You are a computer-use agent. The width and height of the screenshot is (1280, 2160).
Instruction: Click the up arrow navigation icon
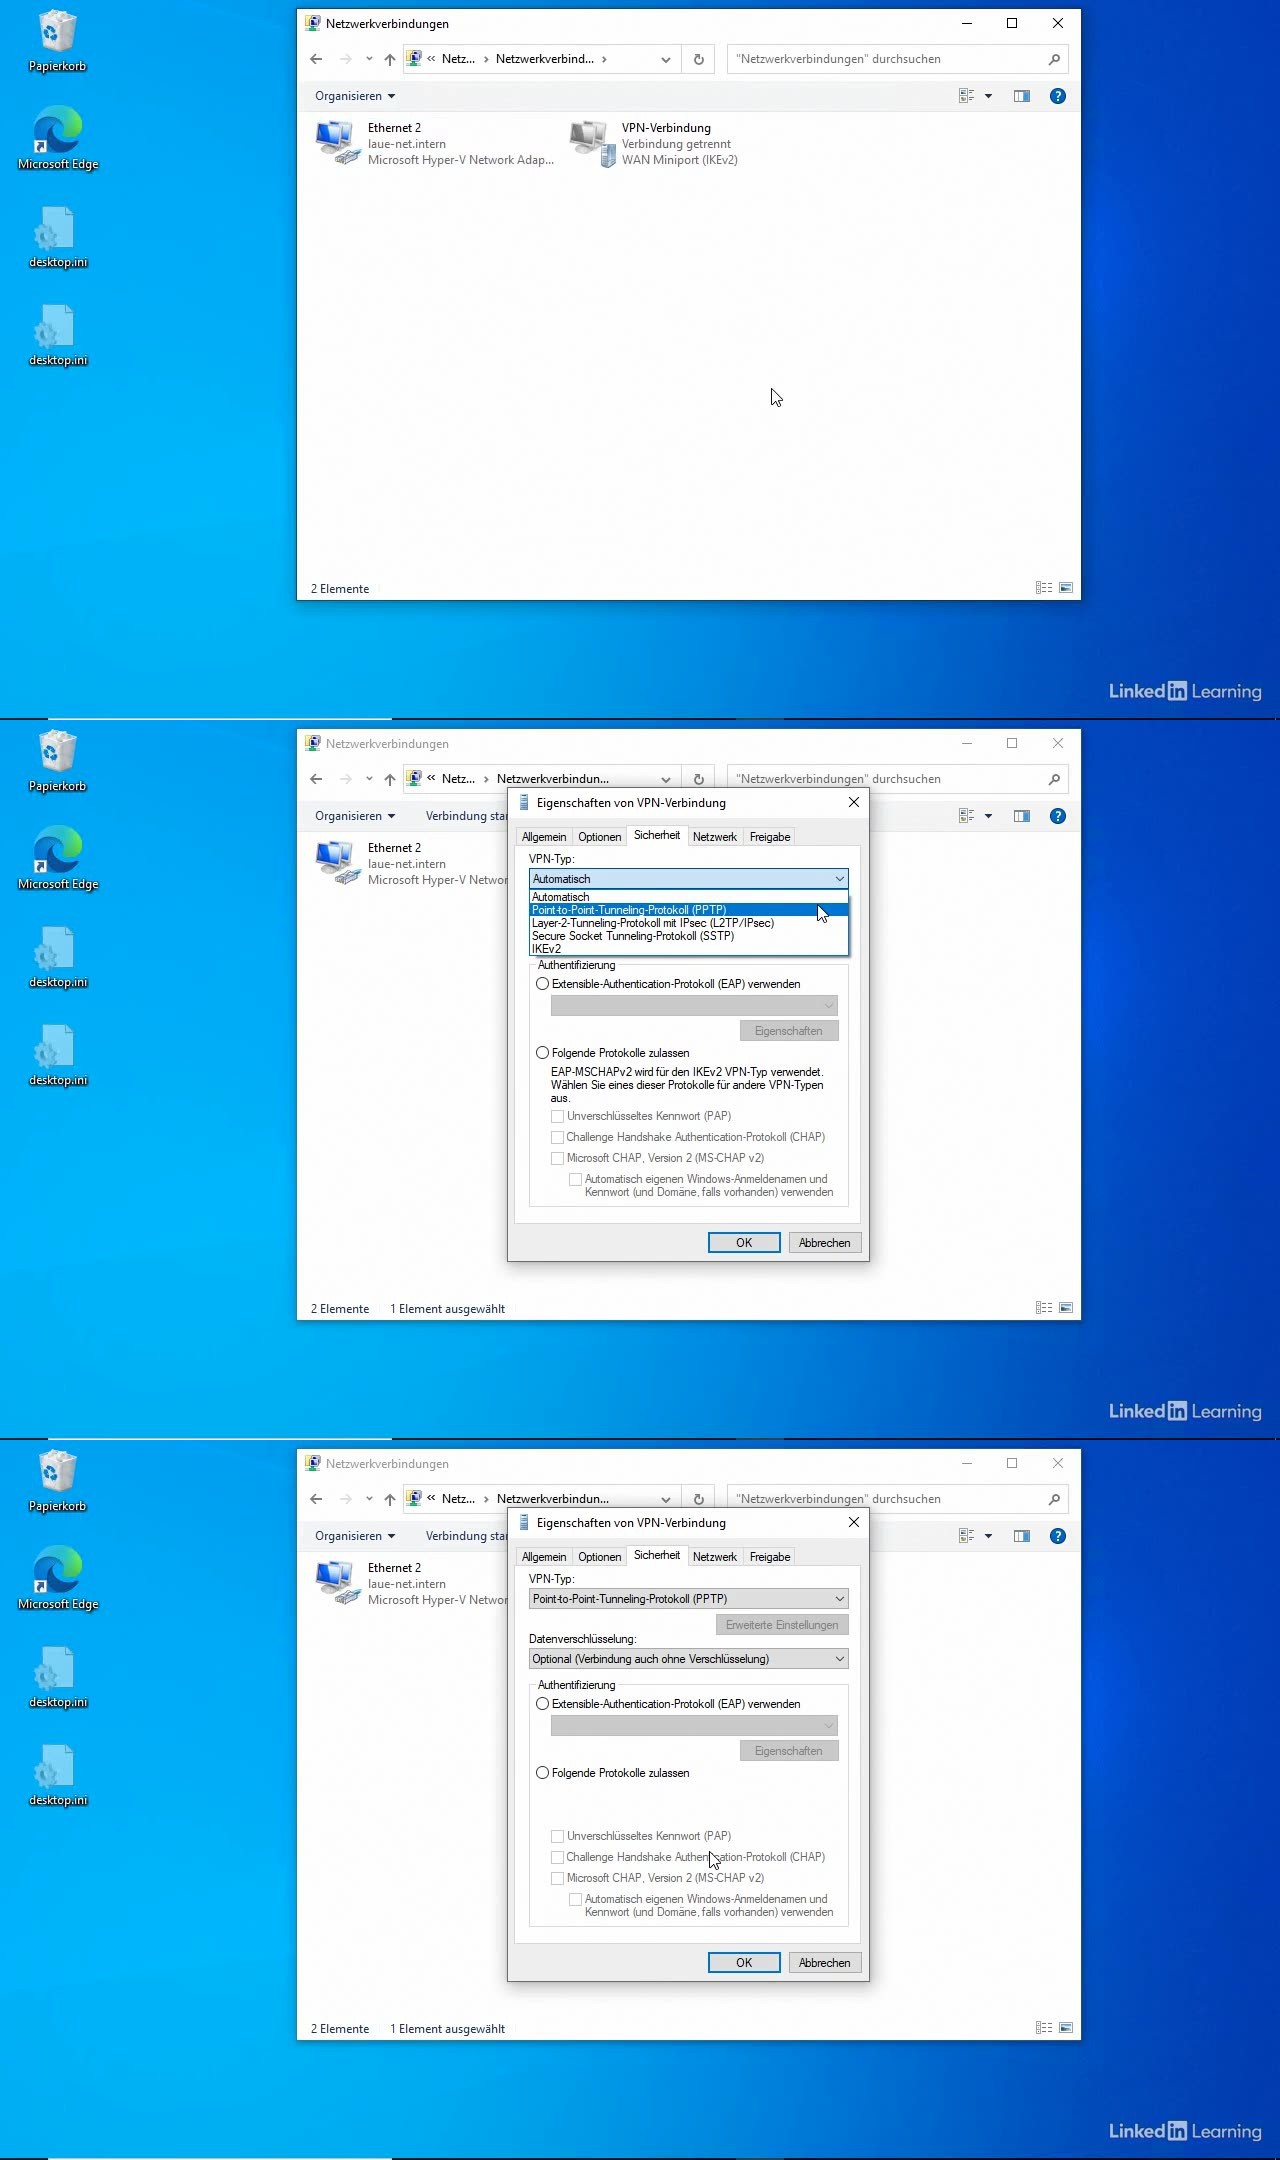[390, 59]
